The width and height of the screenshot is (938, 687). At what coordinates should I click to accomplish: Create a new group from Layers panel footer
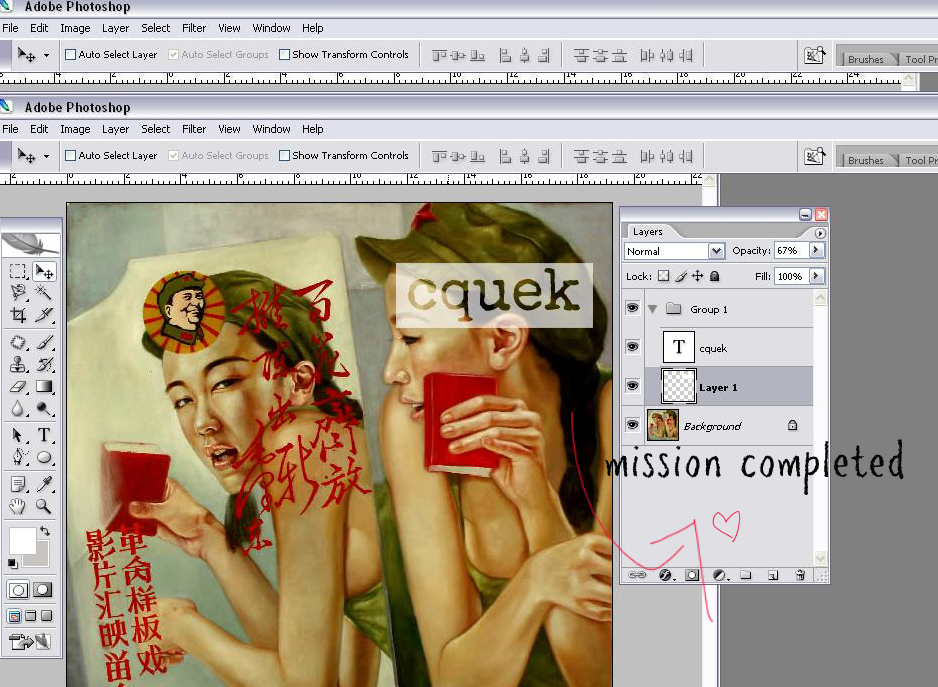point(745,575)
